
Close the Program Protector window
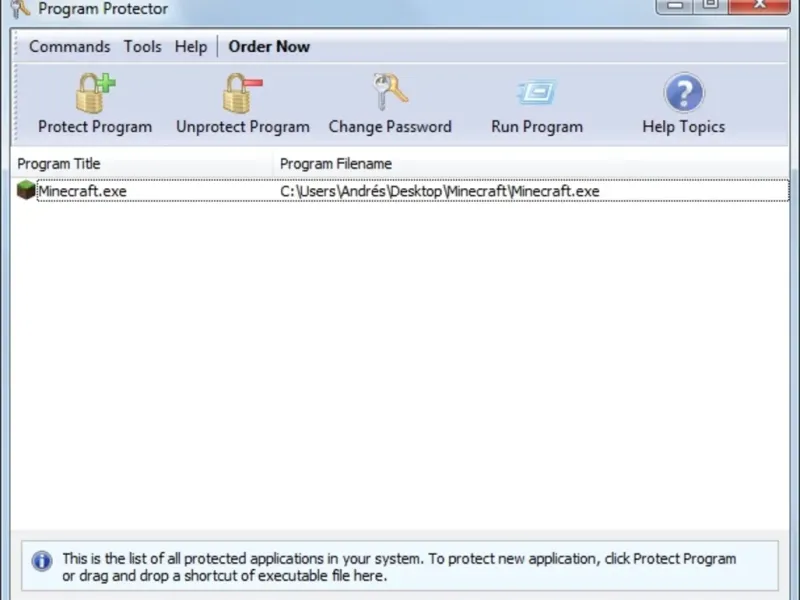pyautogui.click(x=759, y=6)
